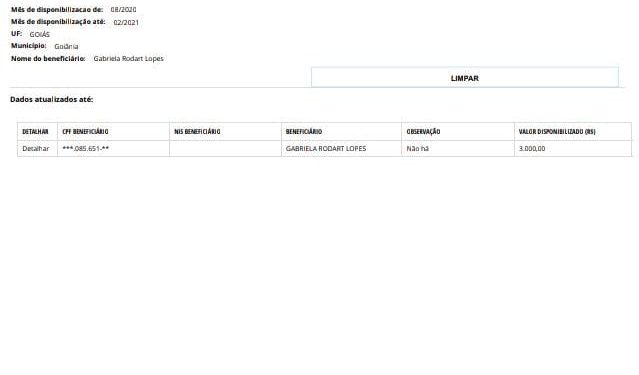Click the 08/2020 start month value
Viewport: 639px width, 375px height.
coord(123,9)
